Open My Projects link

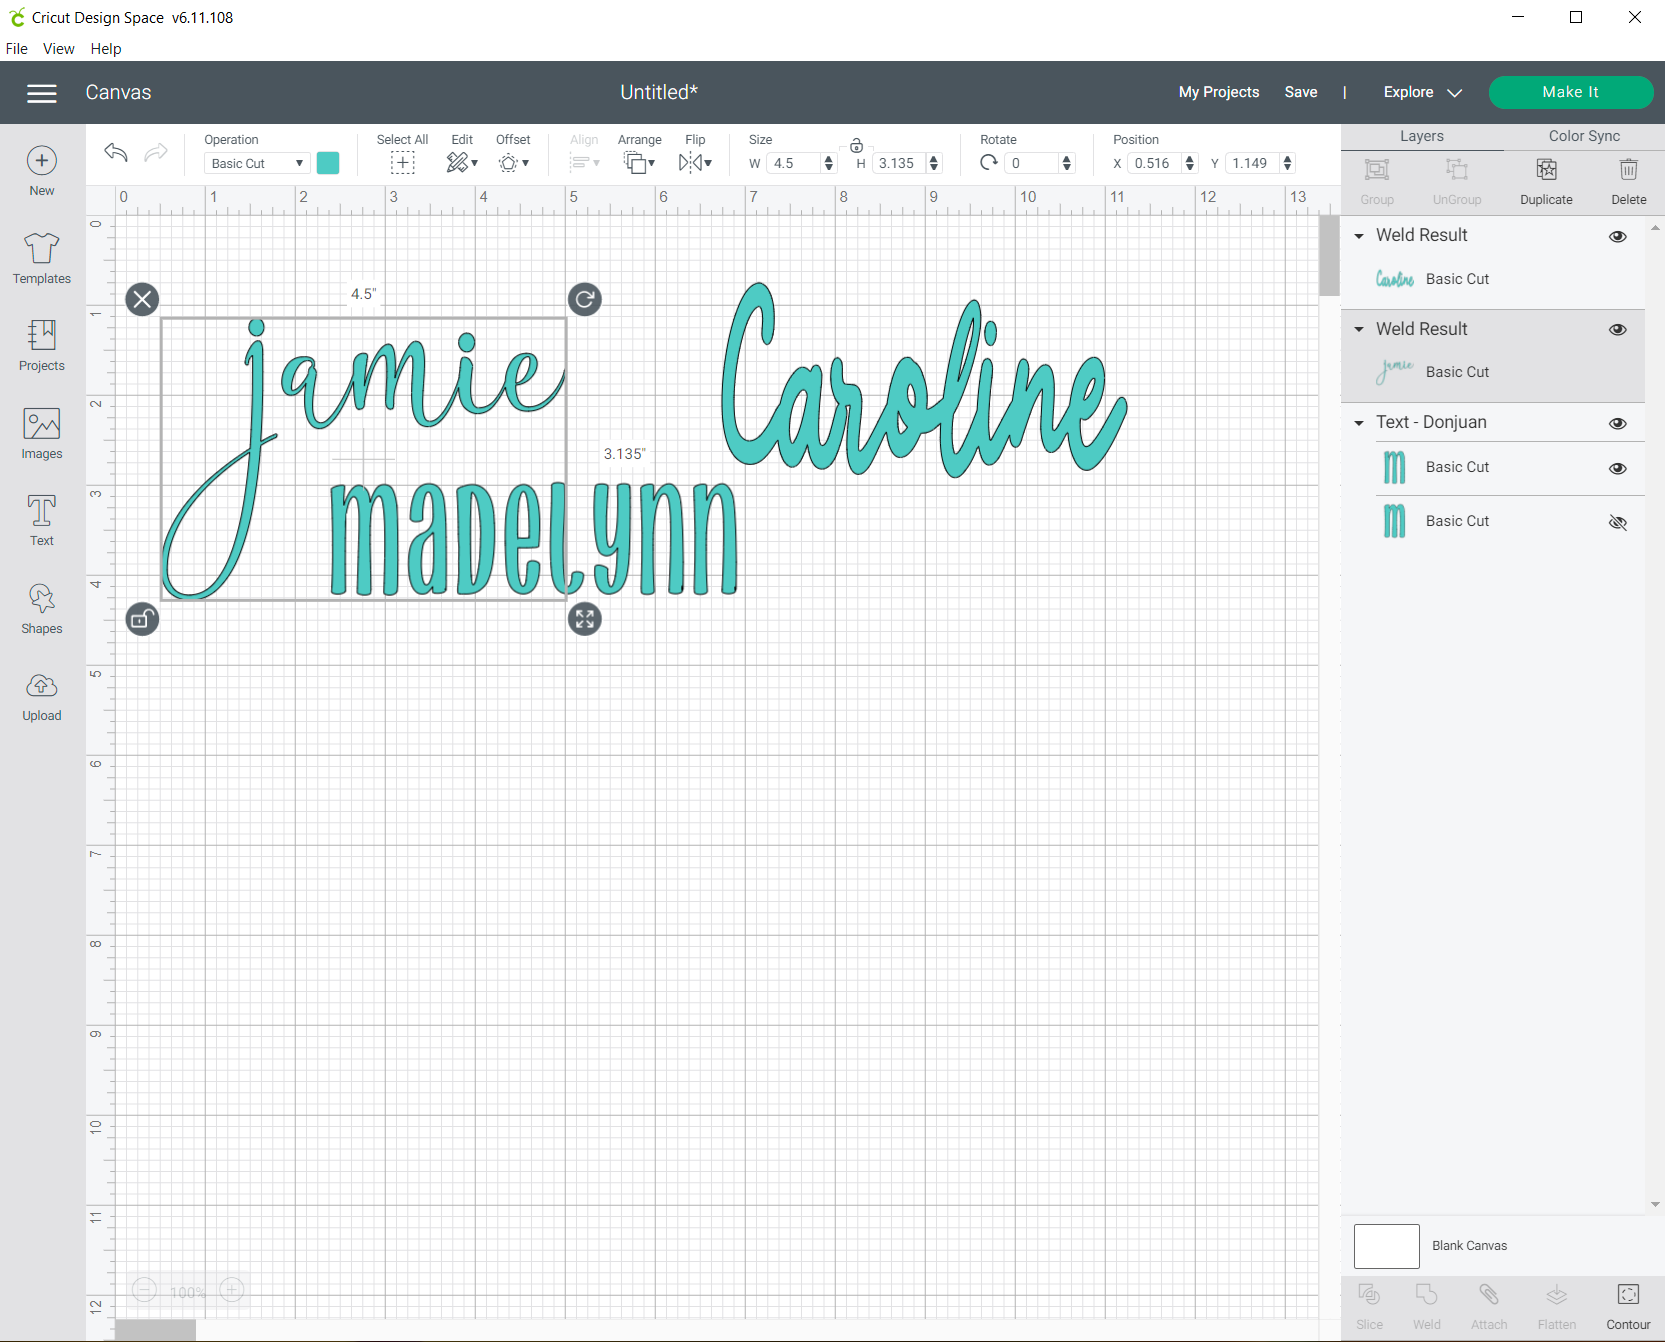point(1219,92)
